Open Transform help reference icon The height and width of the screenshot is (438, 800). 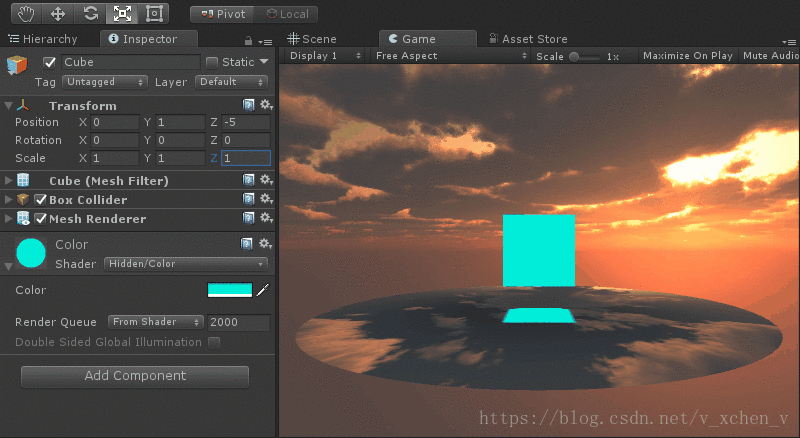[248, 105]
